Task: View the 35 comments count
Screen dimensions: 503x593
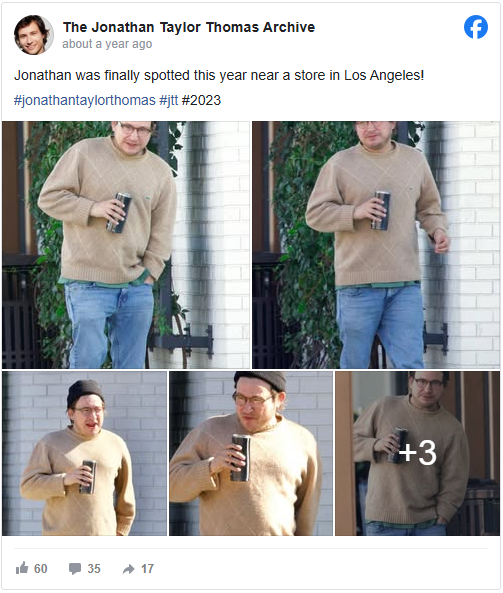Action: (x=94, y=568)
